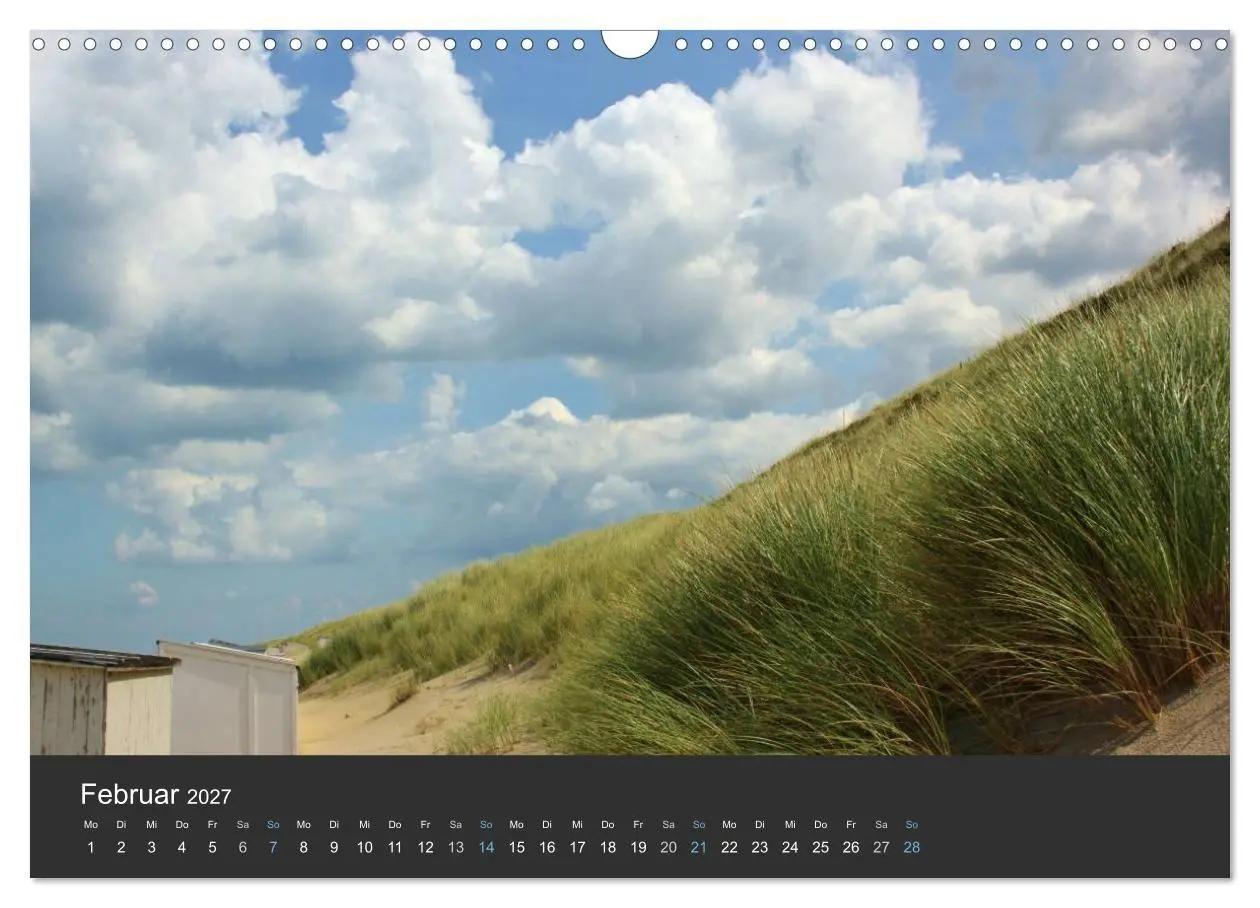Select day 19 in the calendar row
1260x908 pixels.
638,847
